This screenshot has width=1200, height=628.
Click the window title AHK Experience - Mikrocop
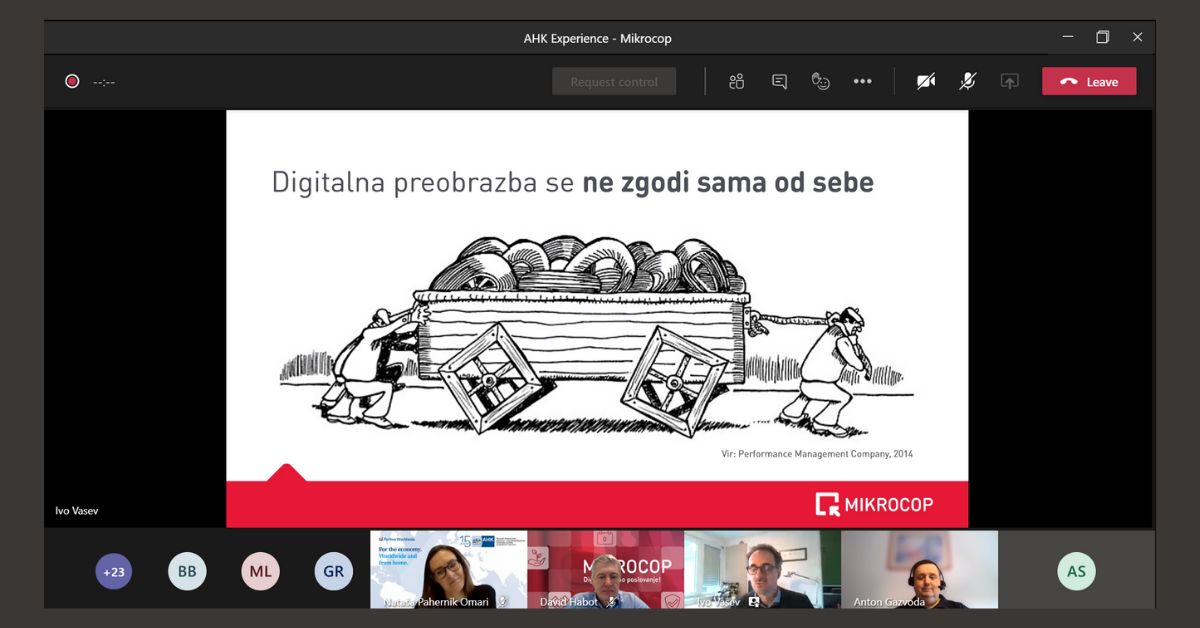click(598, 38)
